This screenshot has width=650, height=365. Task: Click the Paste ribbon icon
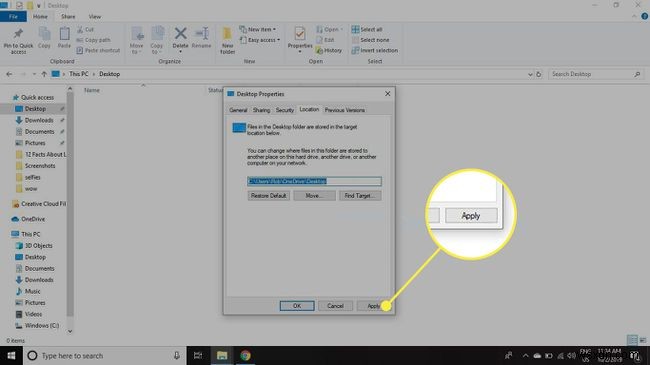[64, 38]
